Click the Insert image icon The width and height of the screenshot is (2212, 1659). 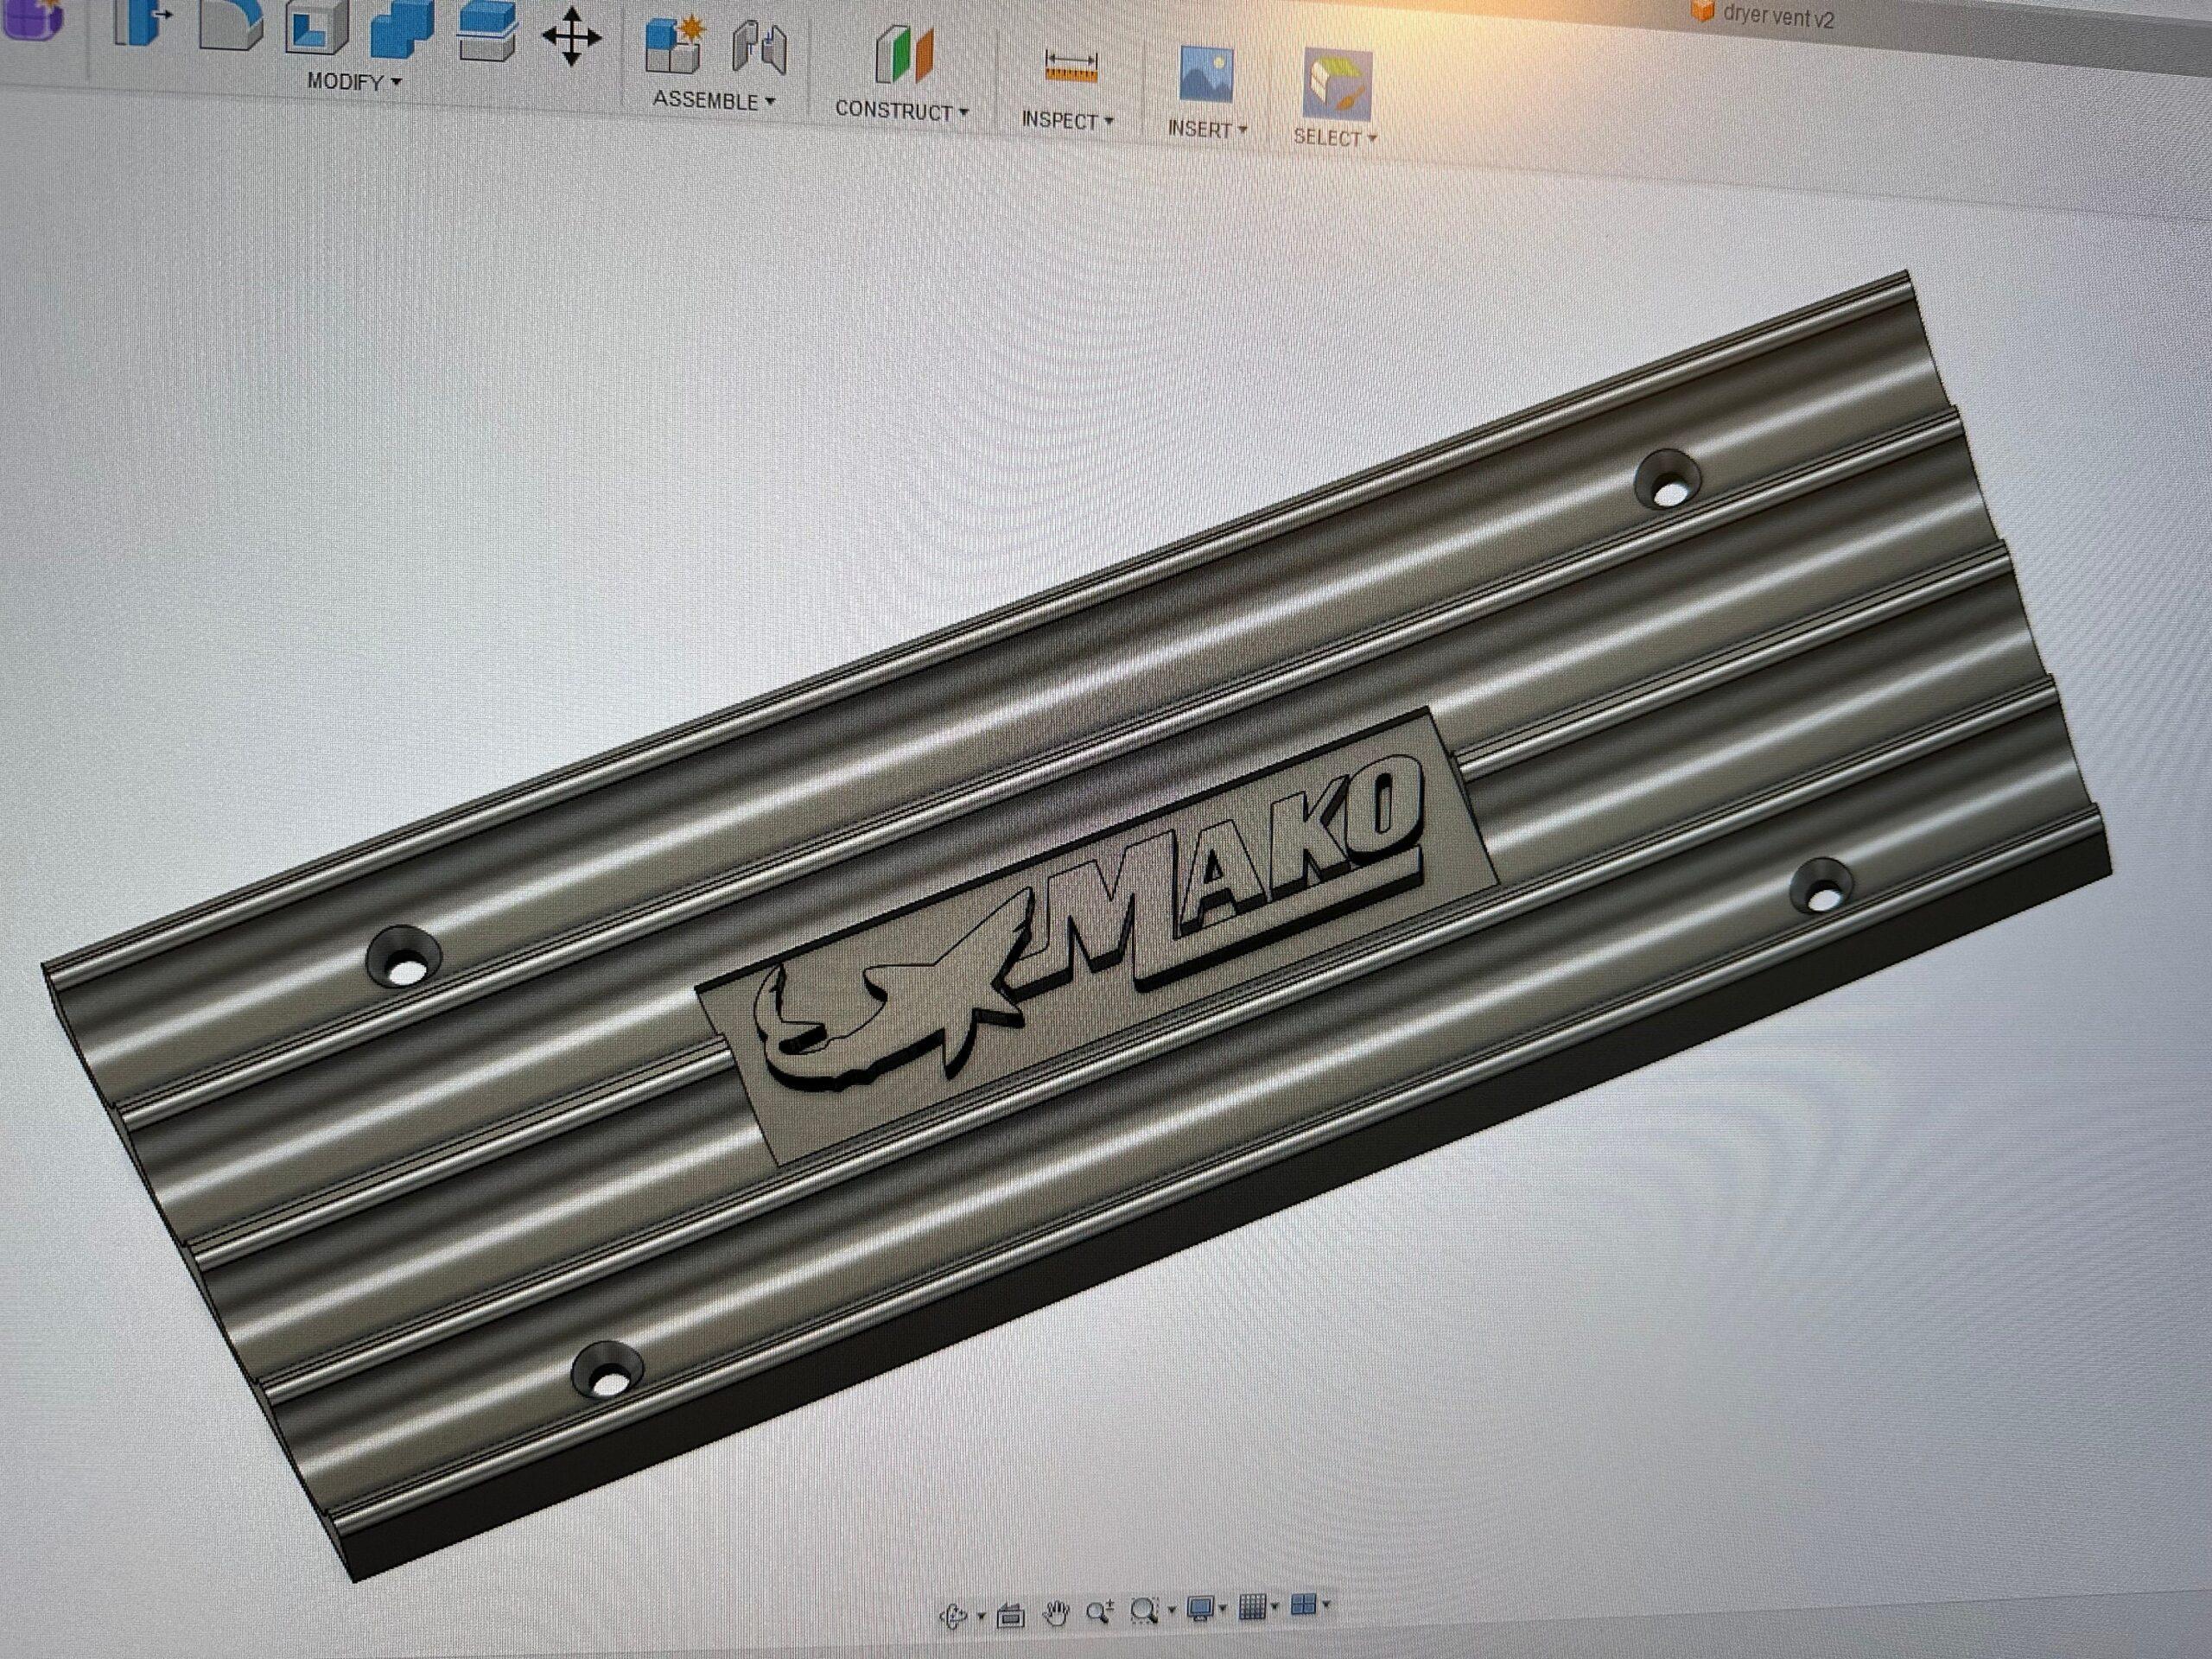pyautogui.click(x=1206, y=74)
